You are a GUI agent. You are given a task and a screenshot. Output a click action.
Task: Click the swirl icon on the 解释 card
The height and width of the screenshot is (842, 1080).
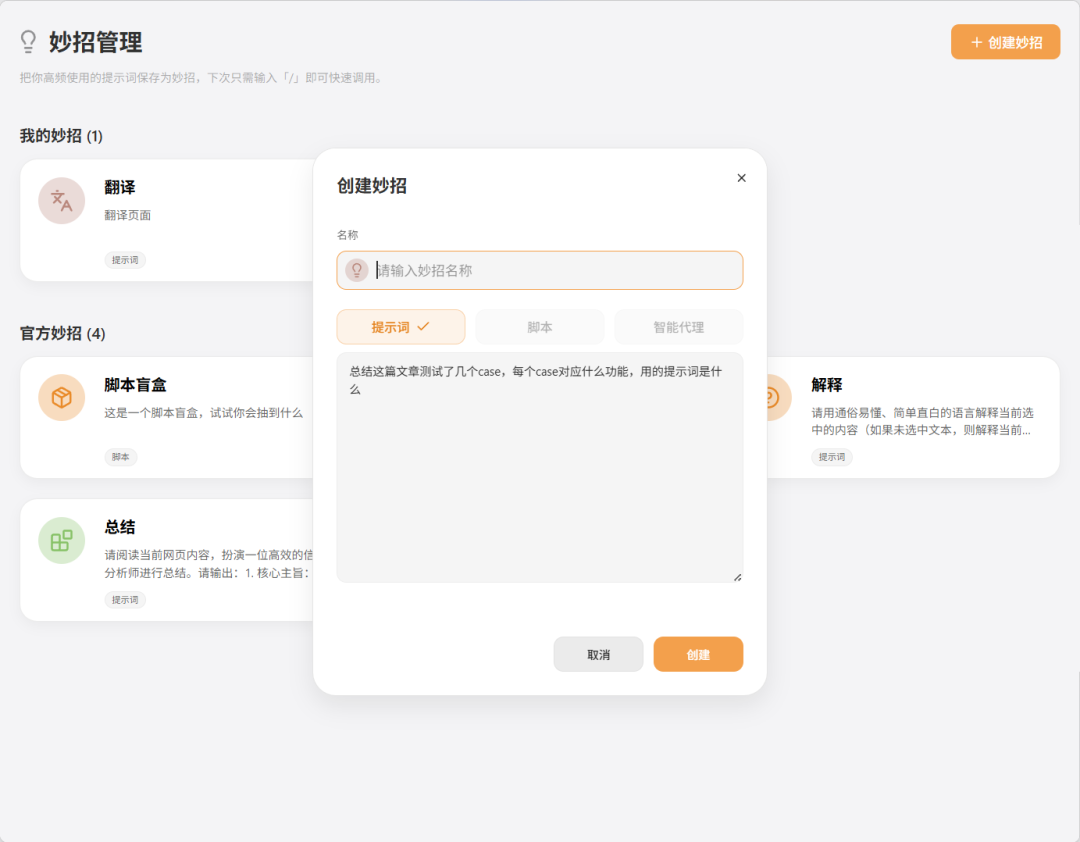point(772,397)
